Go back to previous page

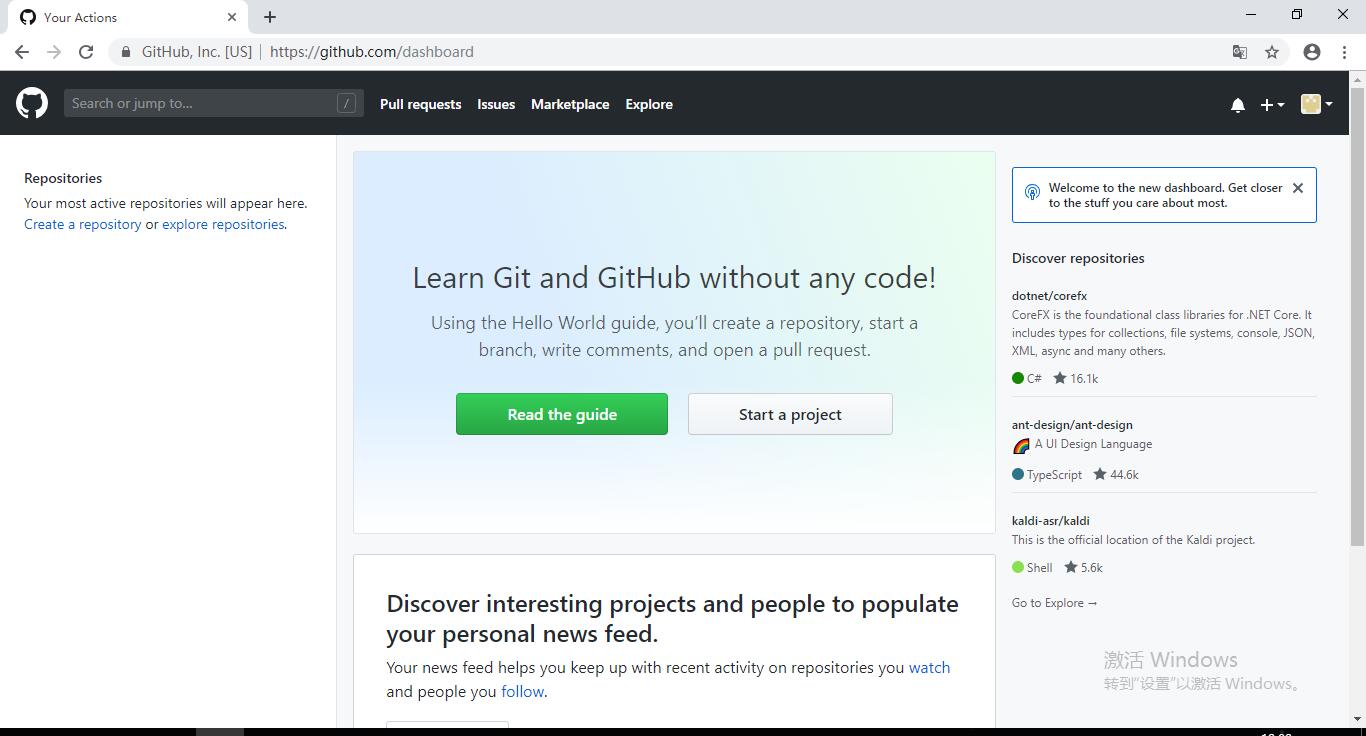tap(22, 52)
